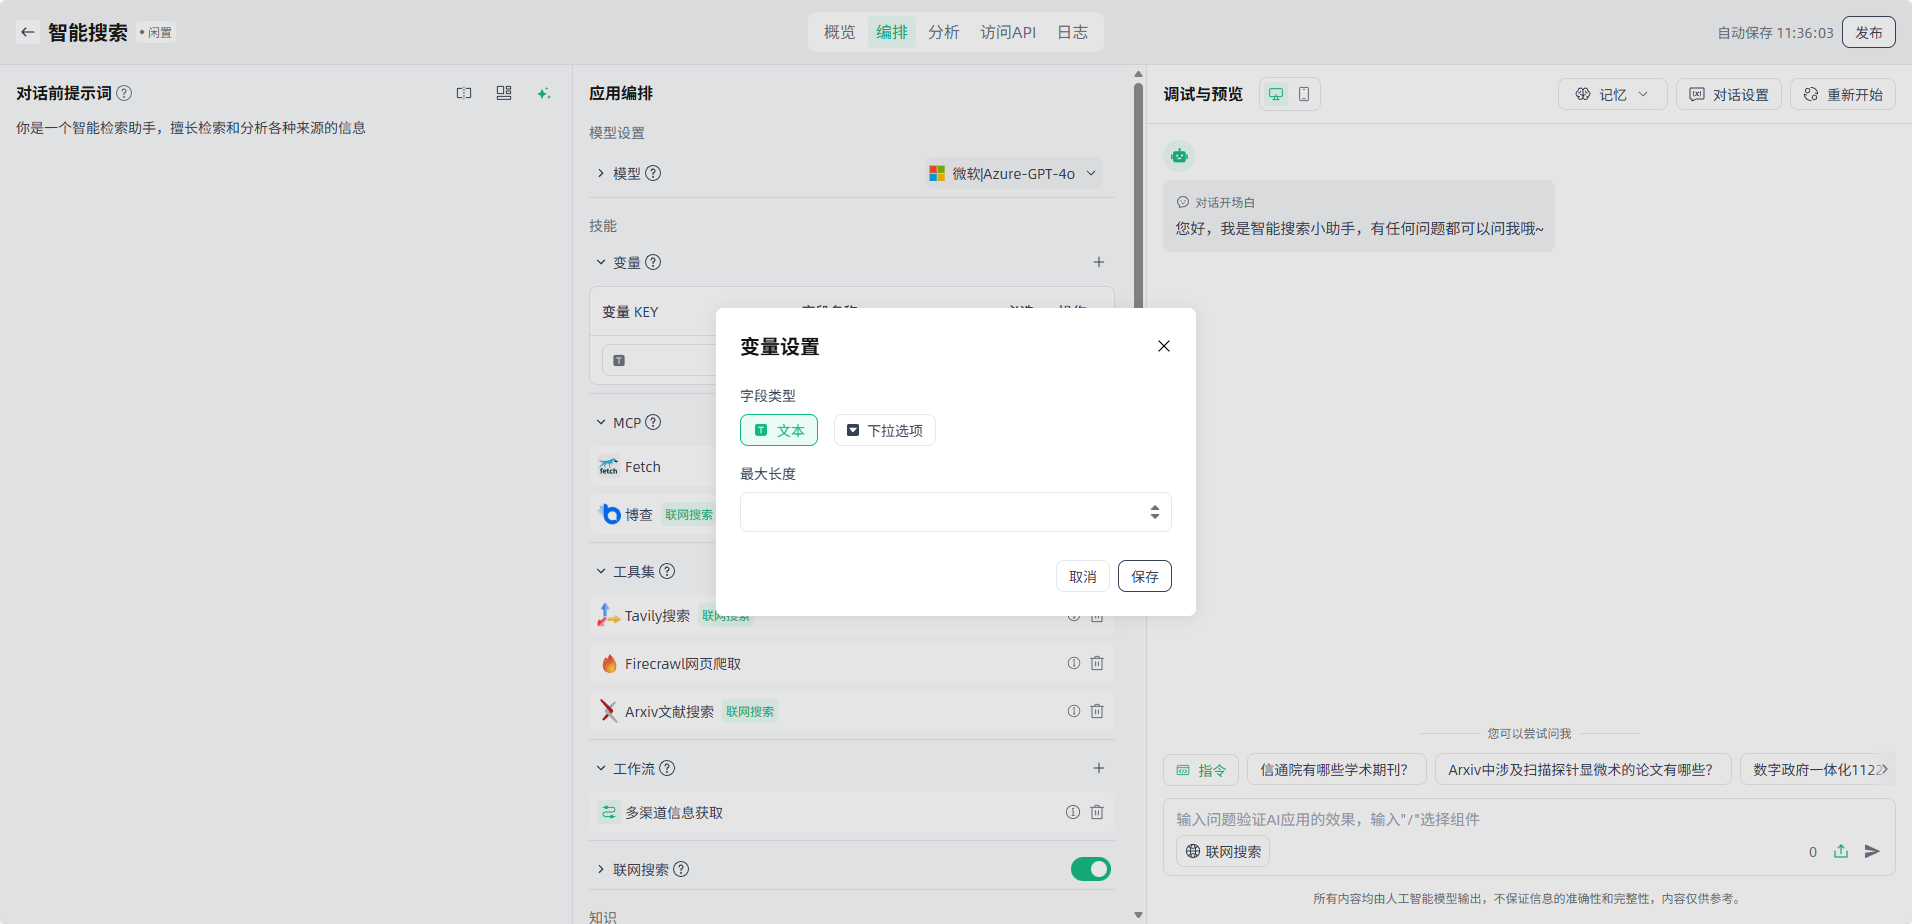Image resolution: width=1912 pixels, height=924 pixels.
Task: Click the back arrow next to 智能搜索
Action: 28,32
